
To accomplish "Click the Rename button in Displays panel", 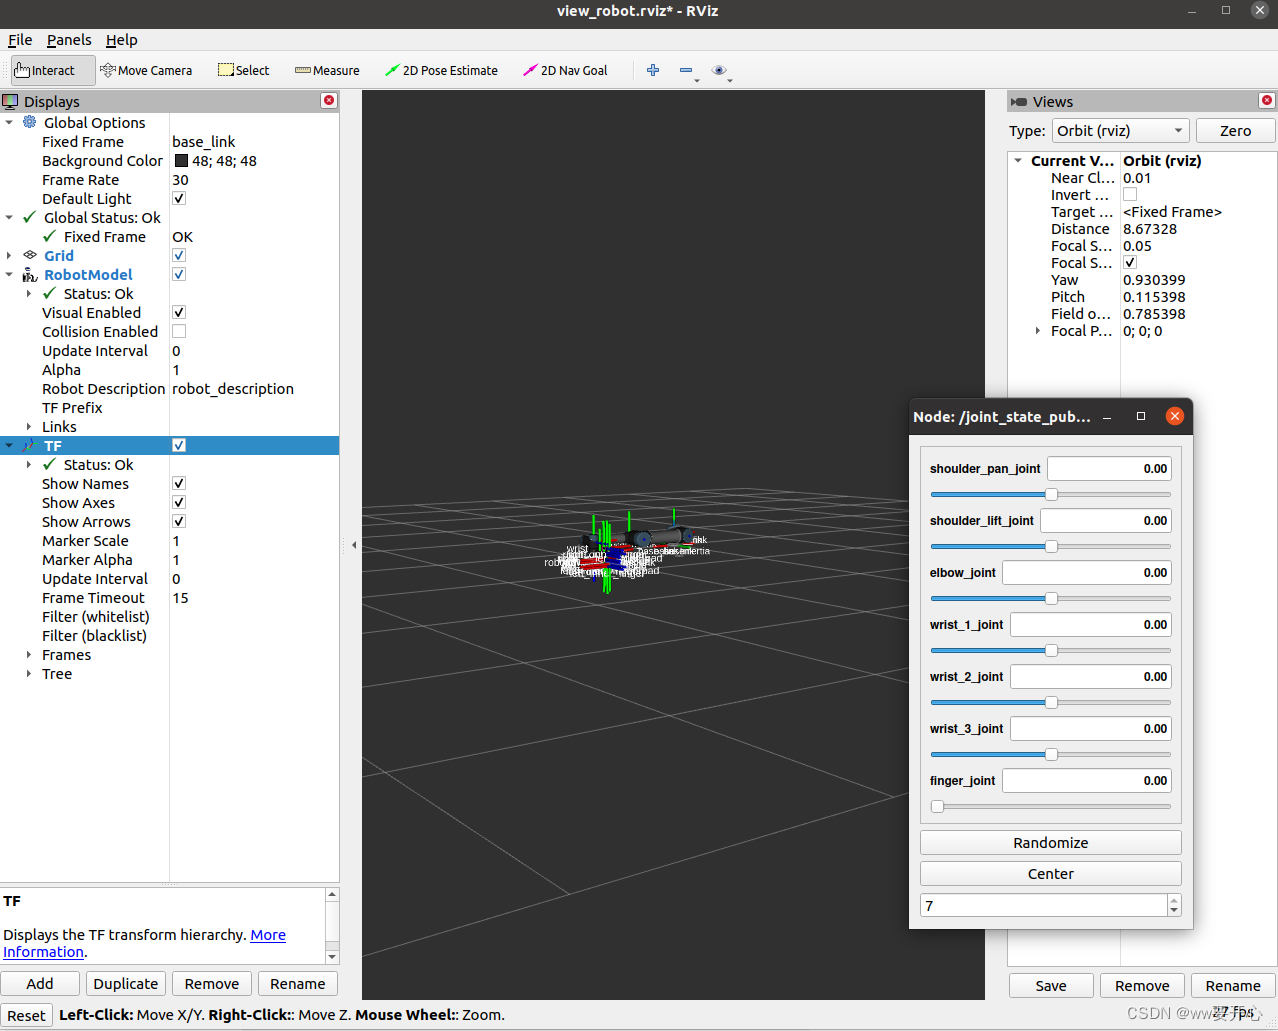I will point(298,984).
